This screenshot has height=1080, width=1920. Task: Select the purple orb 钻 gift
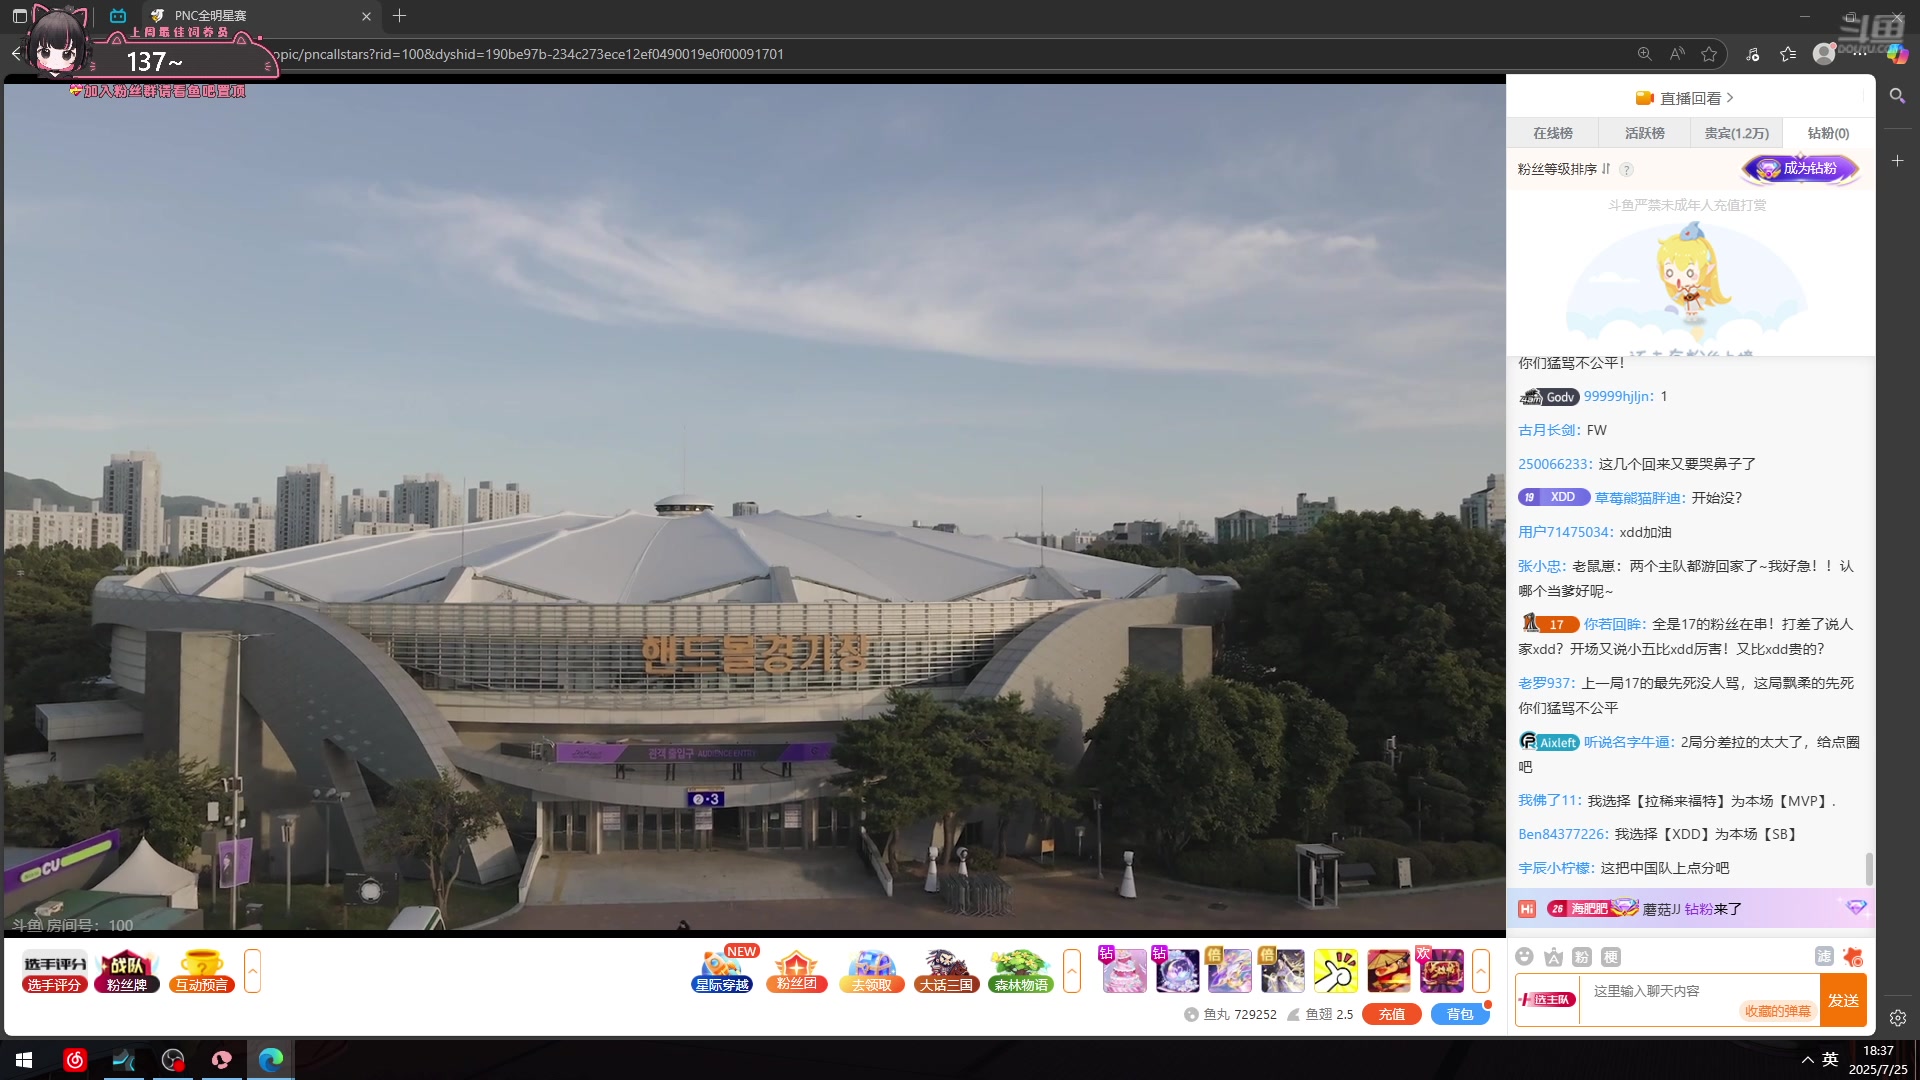pyautogui.click(x=1177, y=970)
